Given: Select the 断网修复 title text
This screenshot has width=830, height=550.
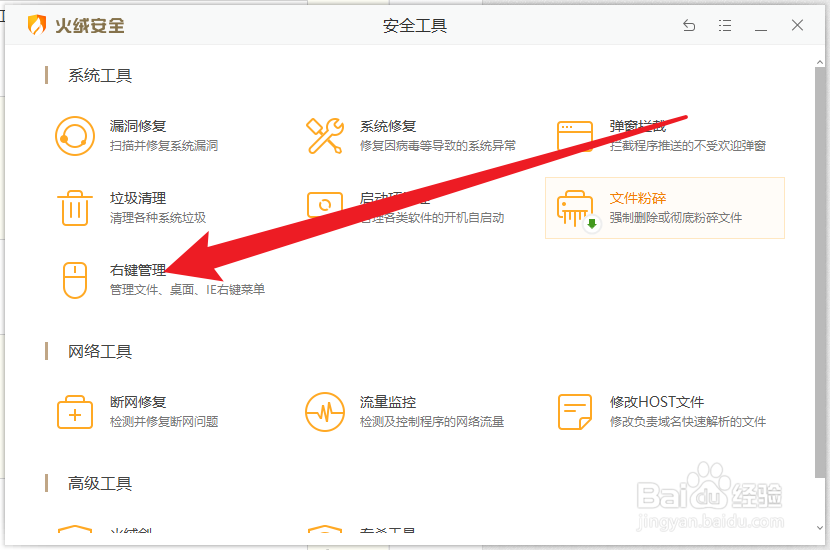Looking at the screenshot, I should point(138,402).
